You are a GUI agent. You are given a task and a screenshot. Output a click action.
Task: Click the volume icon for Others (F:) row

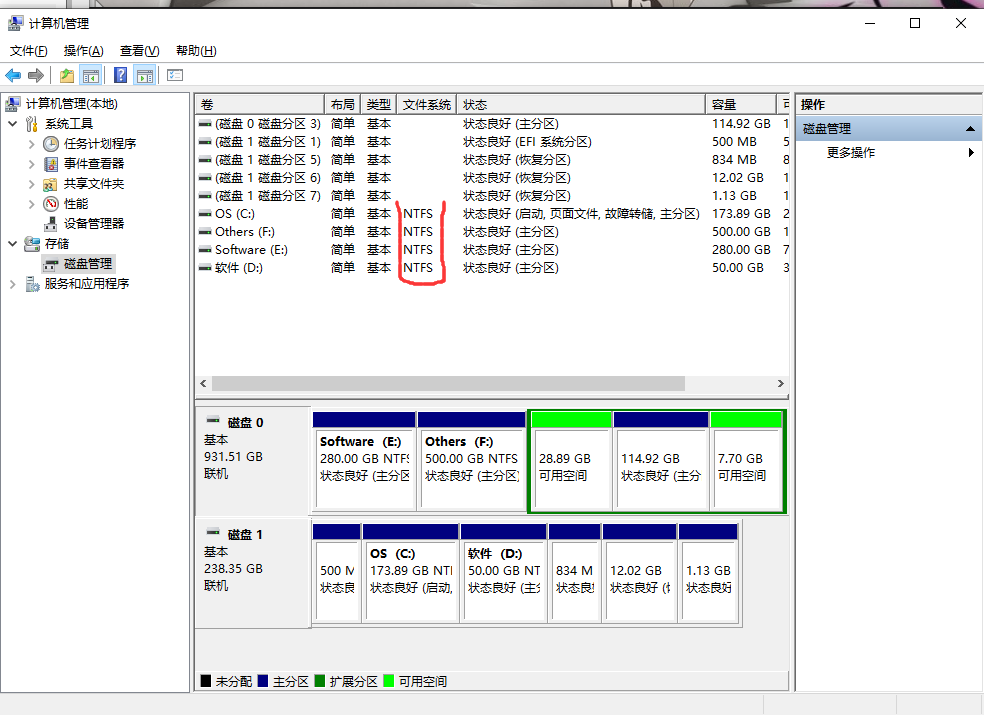(205, 232)
